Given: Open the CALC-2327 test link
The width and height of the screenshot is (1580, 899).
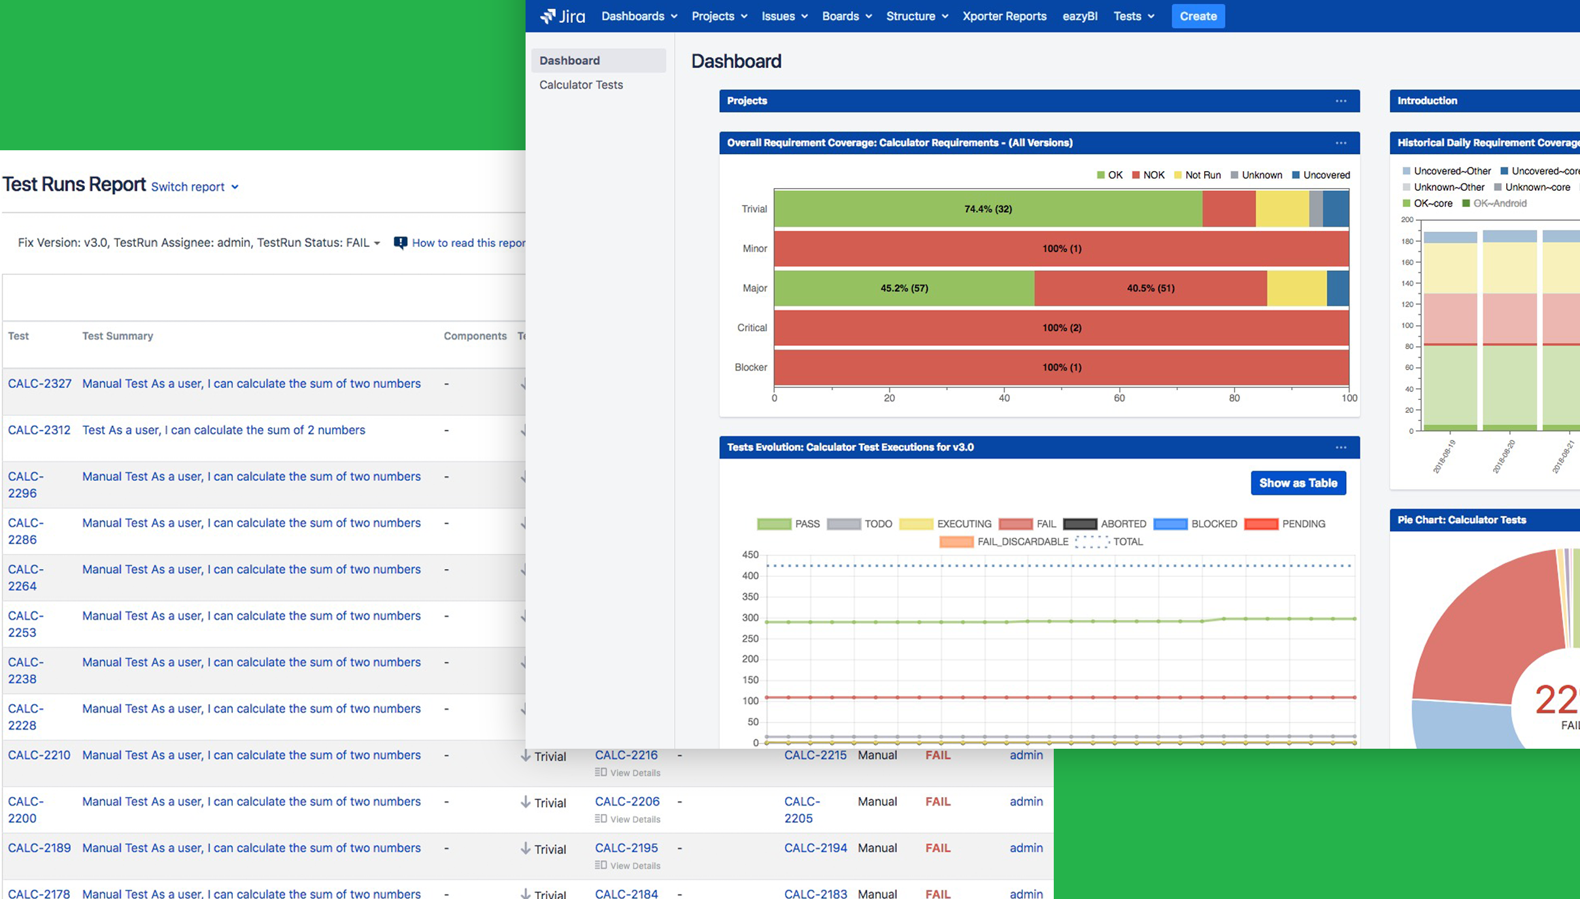Looking at the screenshot, I should tap(40, 384).
